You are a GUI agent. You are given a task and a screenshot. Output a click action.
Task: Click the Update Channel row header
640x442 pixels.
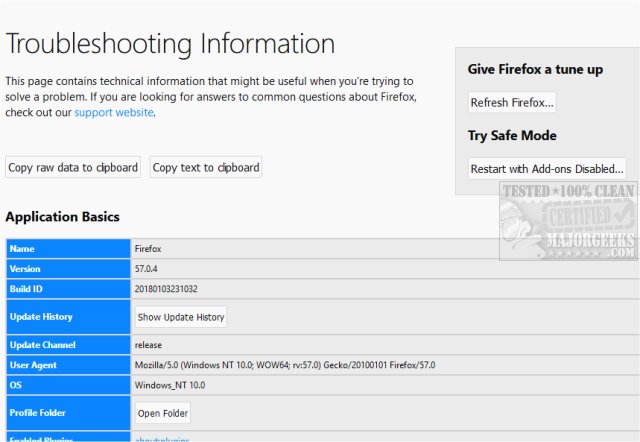click(x=68, y=345)
